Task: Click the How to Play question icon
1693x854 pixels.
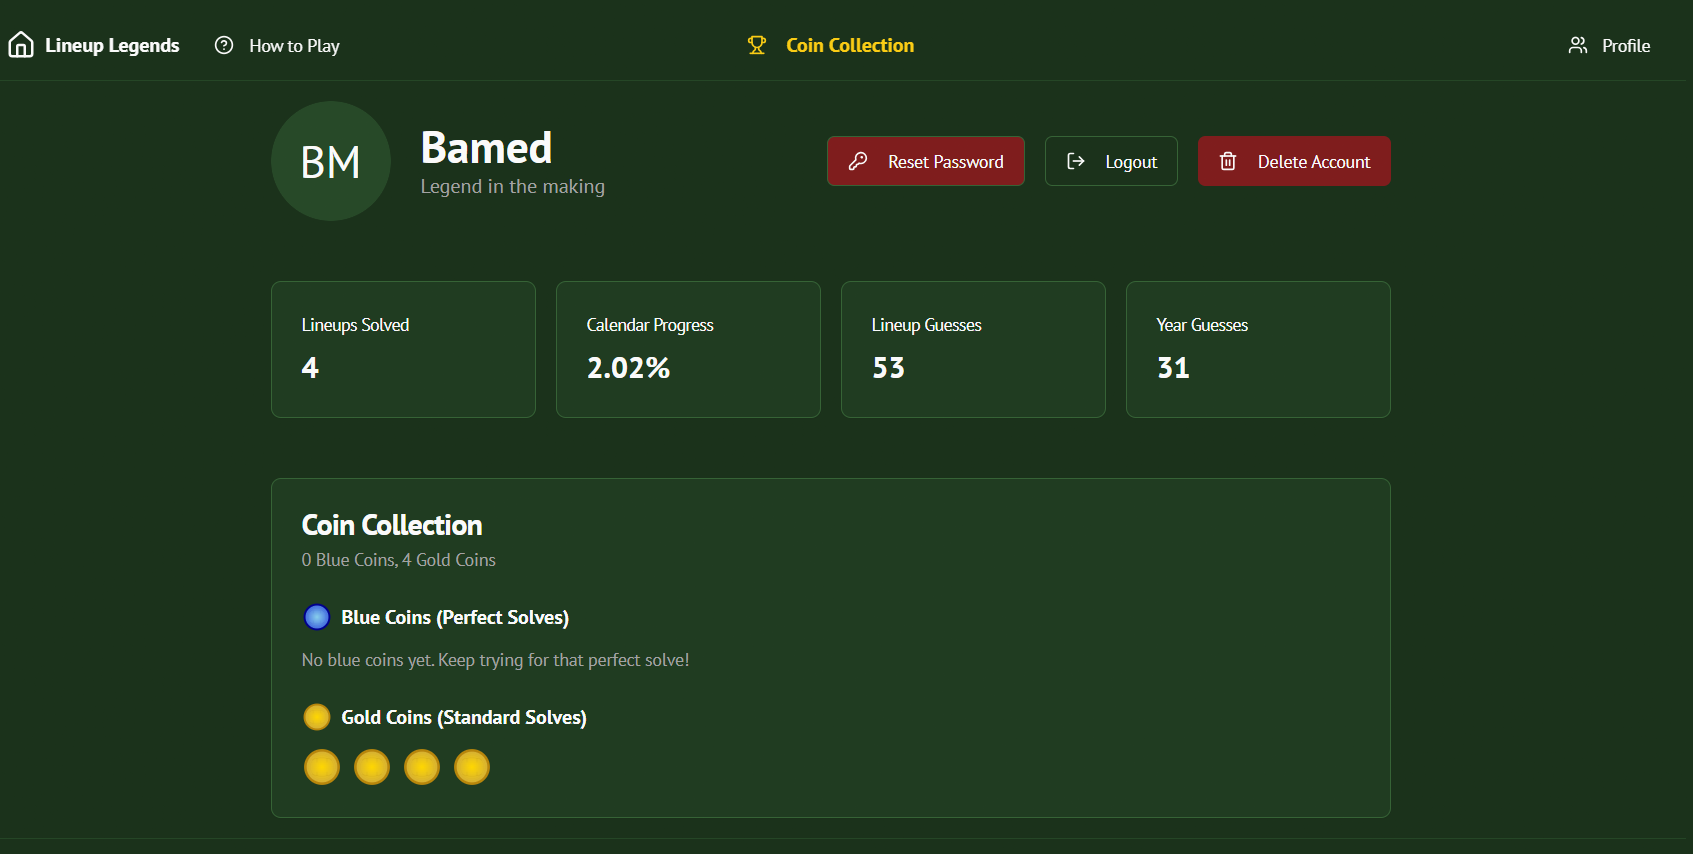Action: [x=224, y=45]
